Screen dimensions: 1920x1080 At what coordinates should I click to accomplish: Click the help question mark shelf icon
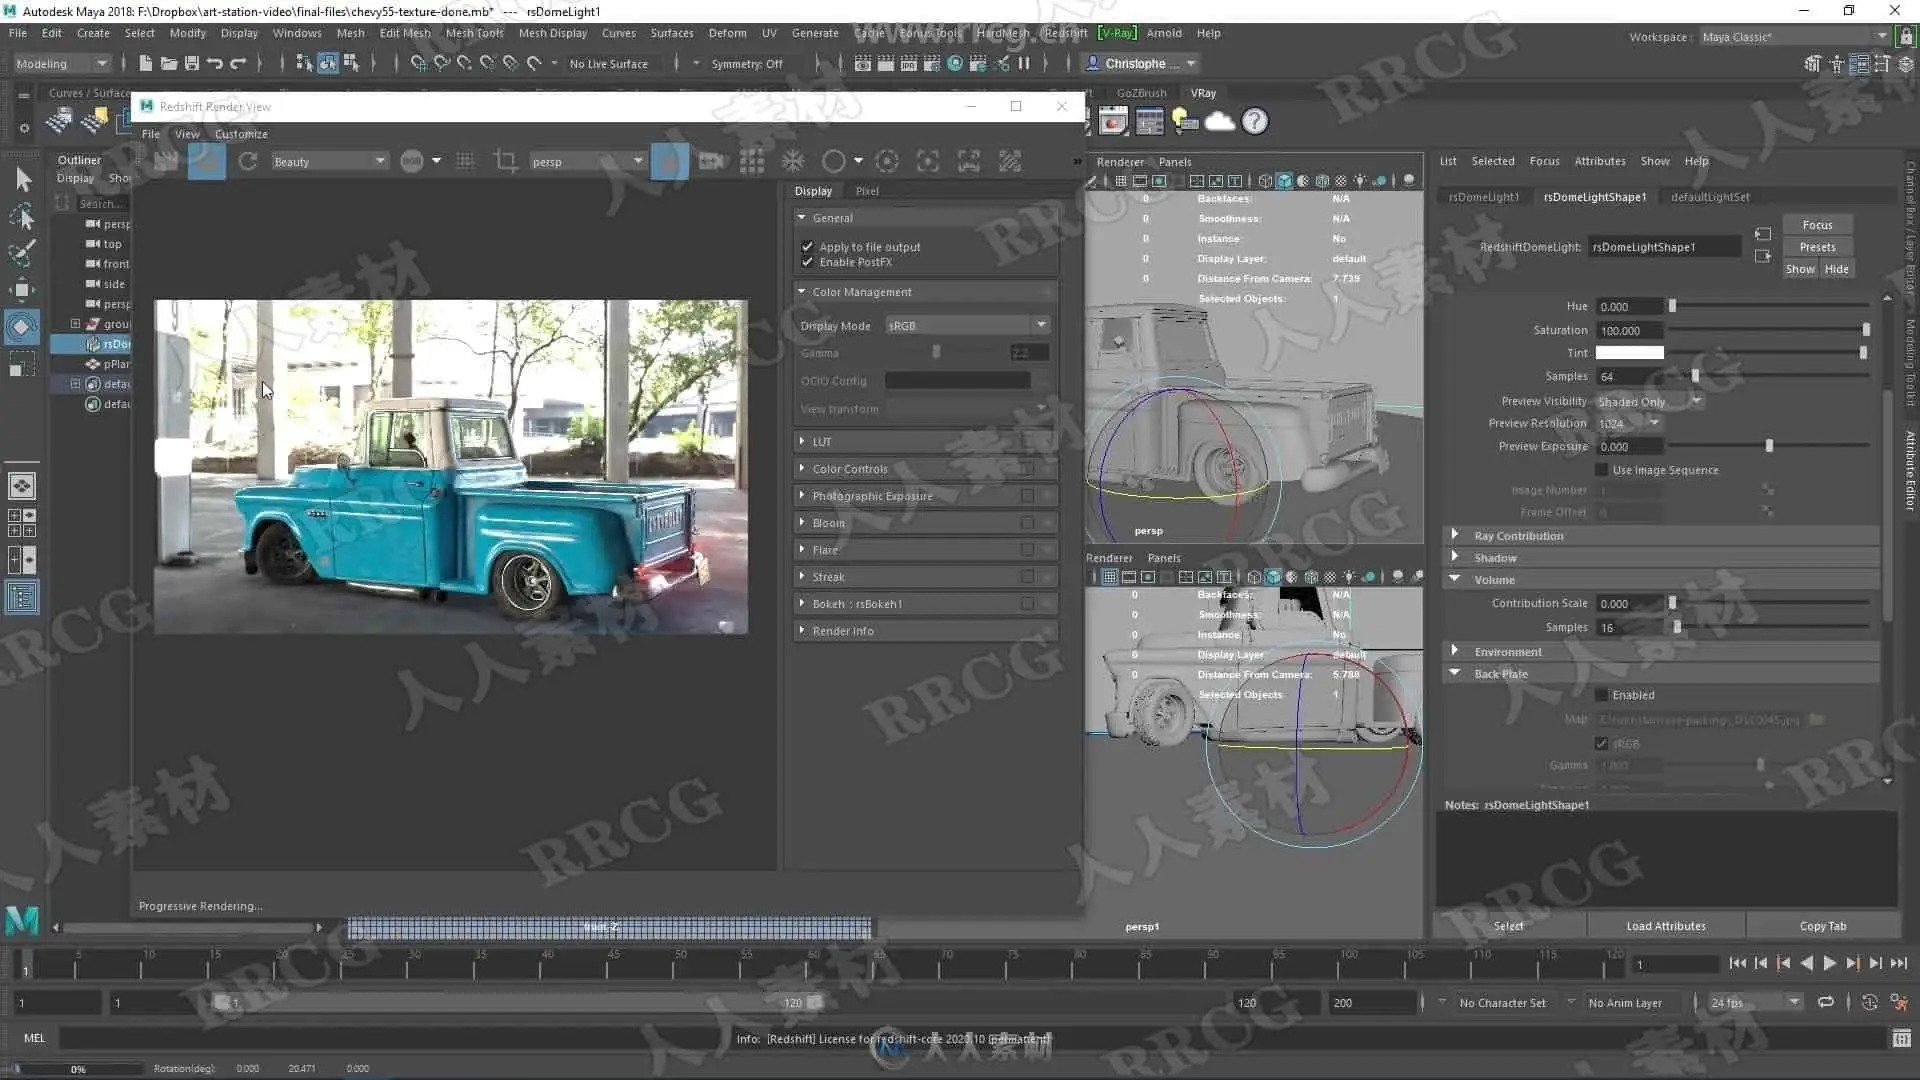pyautogui.click(x=1255, y=122)
